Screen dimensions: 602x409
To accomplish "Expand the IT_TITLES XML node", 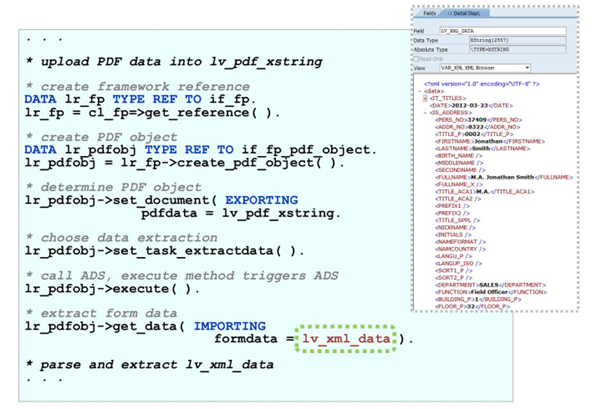I will coord(425,98).
